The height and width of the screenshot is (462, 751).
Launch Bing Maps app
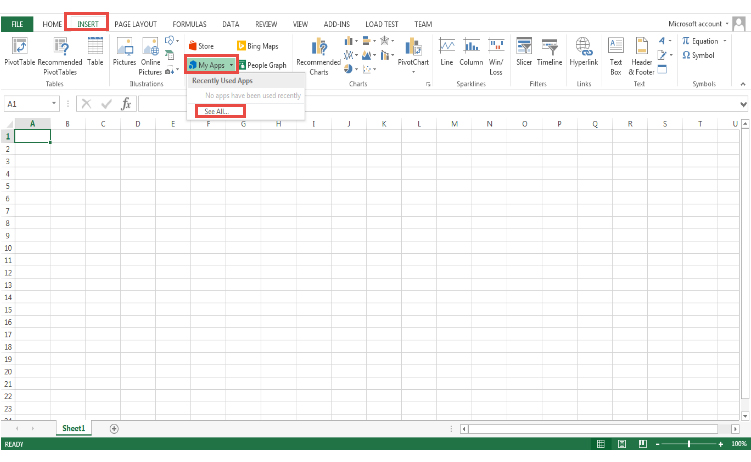coord(258,46)
